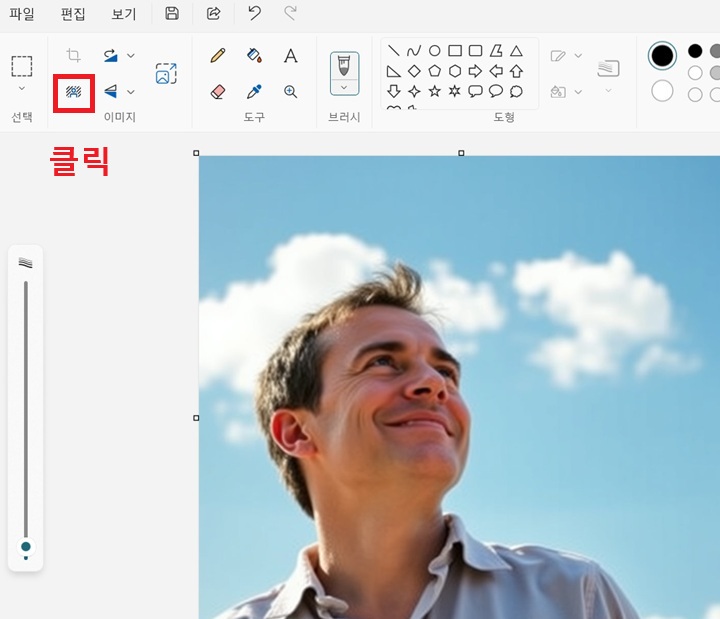
Task: Pick the small black palette swatch
Action: (695, 51)
